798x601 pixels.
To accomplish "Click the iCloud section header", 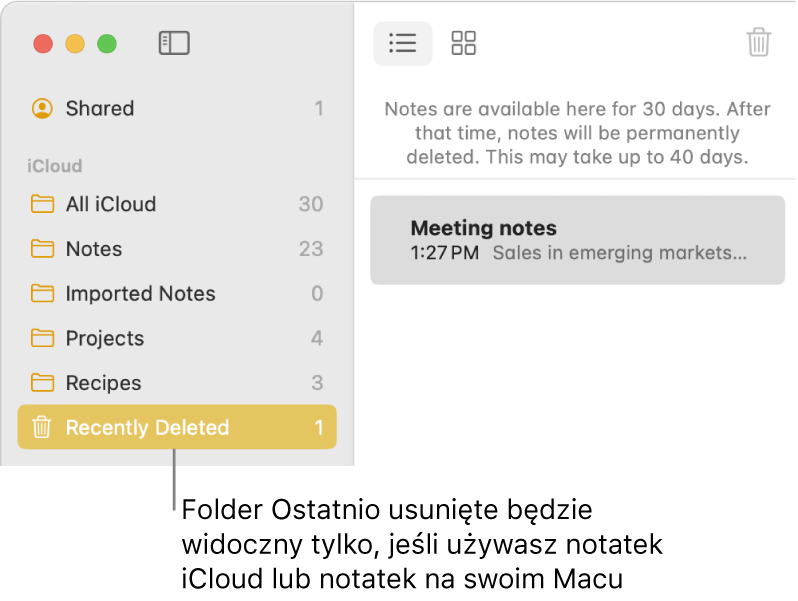I will 55,166.
